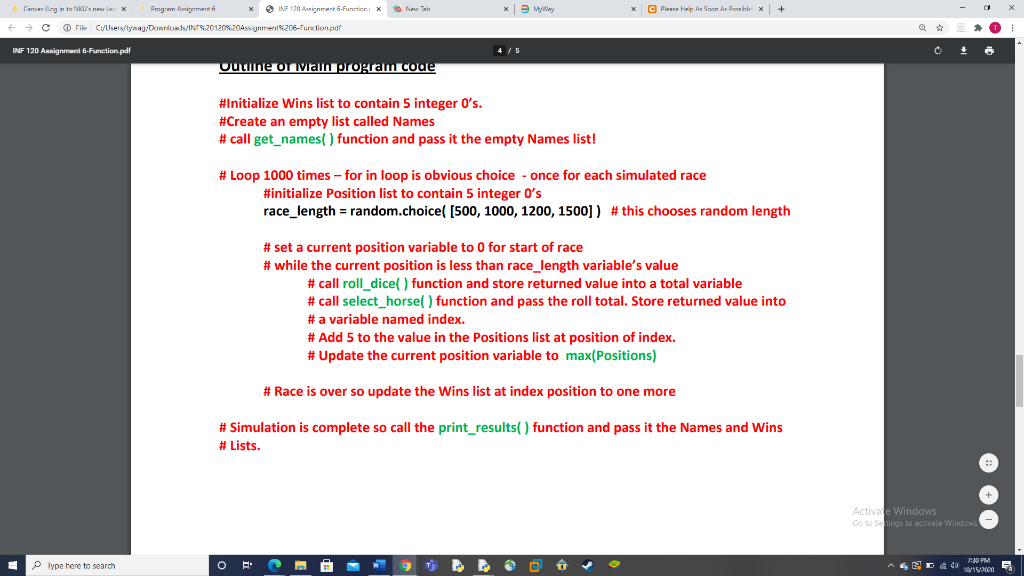1024x576 pixels.
Task: Open Microsoft Word from taskbar
Action: (379, 566)
